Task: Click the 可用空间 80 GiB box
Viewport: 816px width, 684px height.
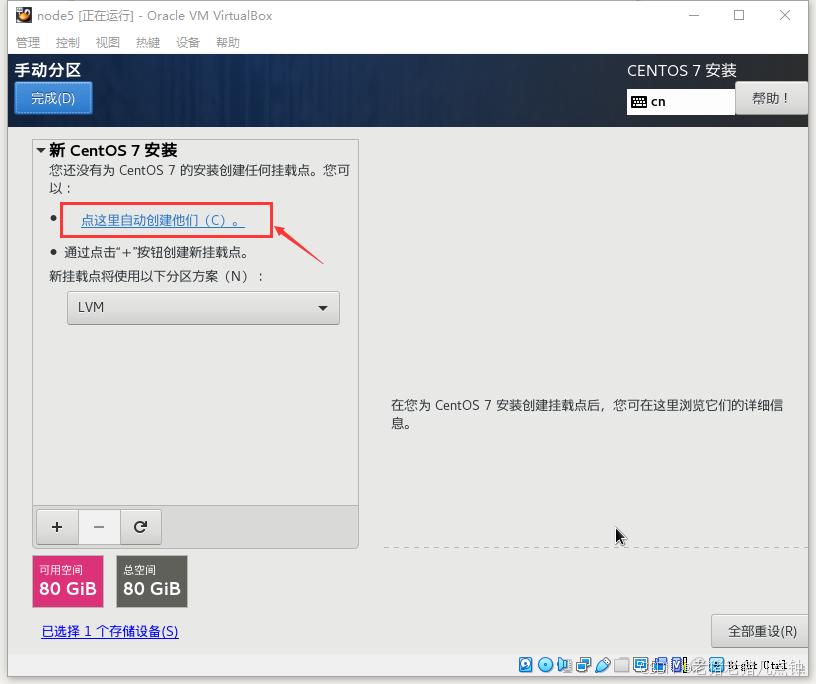Action: pos(68,581)
